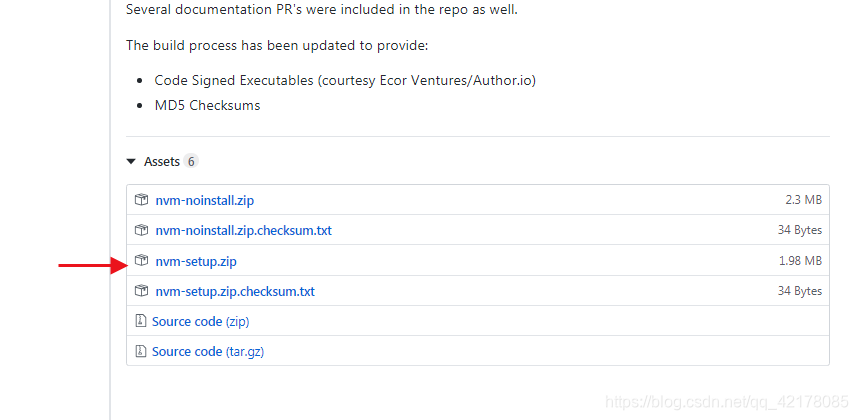Click zip file icon beside Source code (zip)
Image resolution: width=858 pixels, height=420 pixels.
(x=141, y=320)
